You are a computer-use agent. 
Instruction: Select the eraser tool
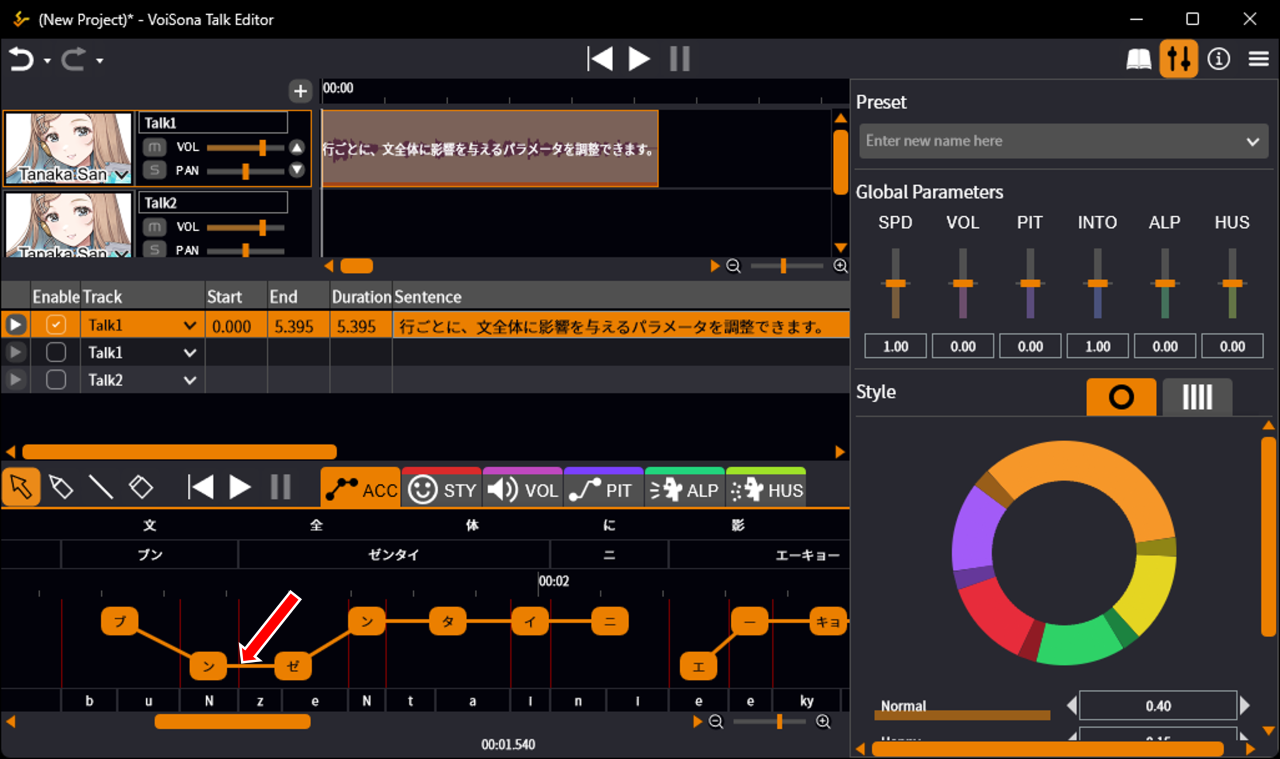click(141, 487)
